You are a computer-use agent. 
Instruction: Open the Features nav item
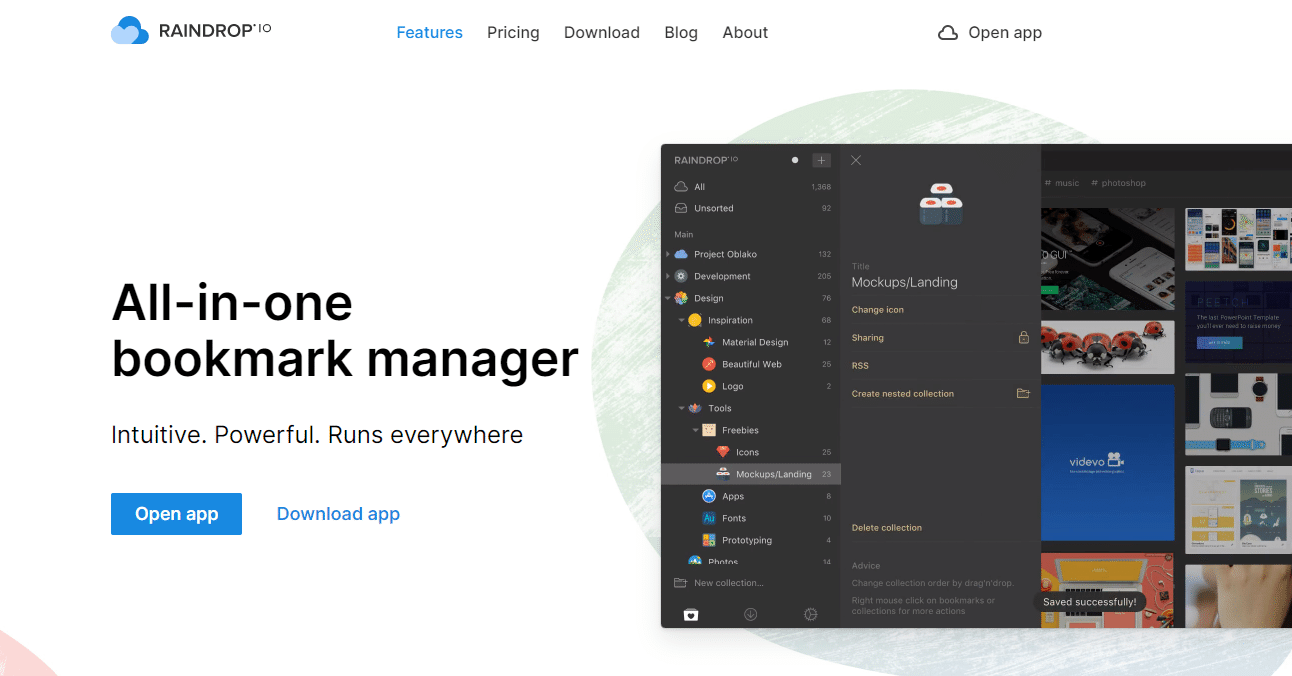(429, 32)
